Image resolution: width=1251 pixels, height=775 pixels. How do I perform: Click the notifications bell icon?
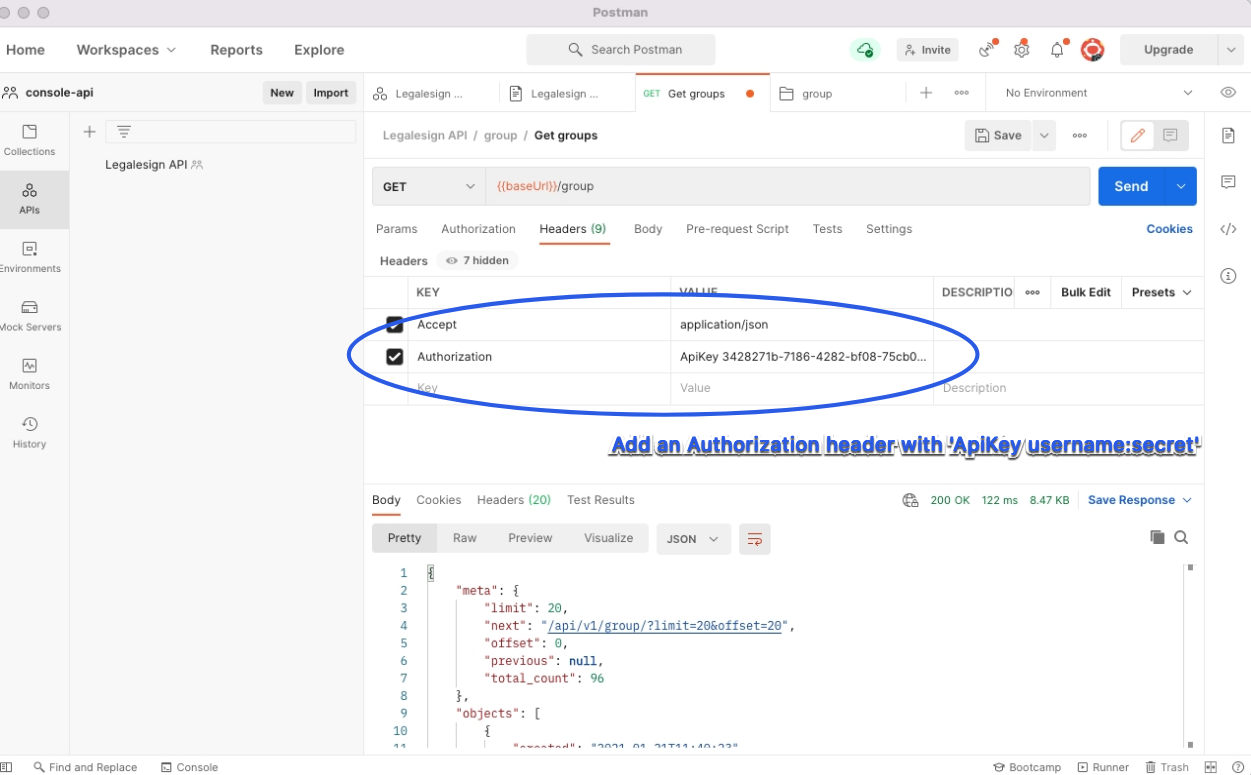(x=1055, y=49)
